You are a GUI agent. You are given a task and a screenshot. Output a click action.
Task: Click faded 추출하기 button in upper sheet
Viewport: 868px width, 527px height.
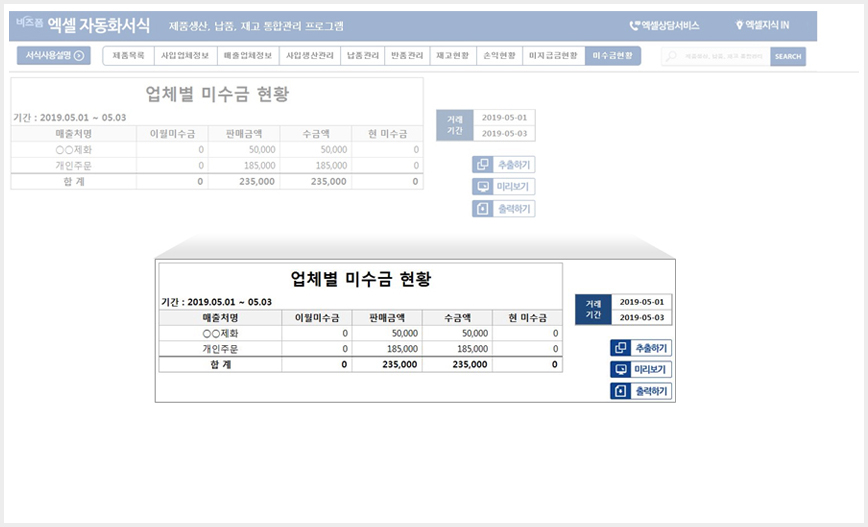[x=504, y=165]
